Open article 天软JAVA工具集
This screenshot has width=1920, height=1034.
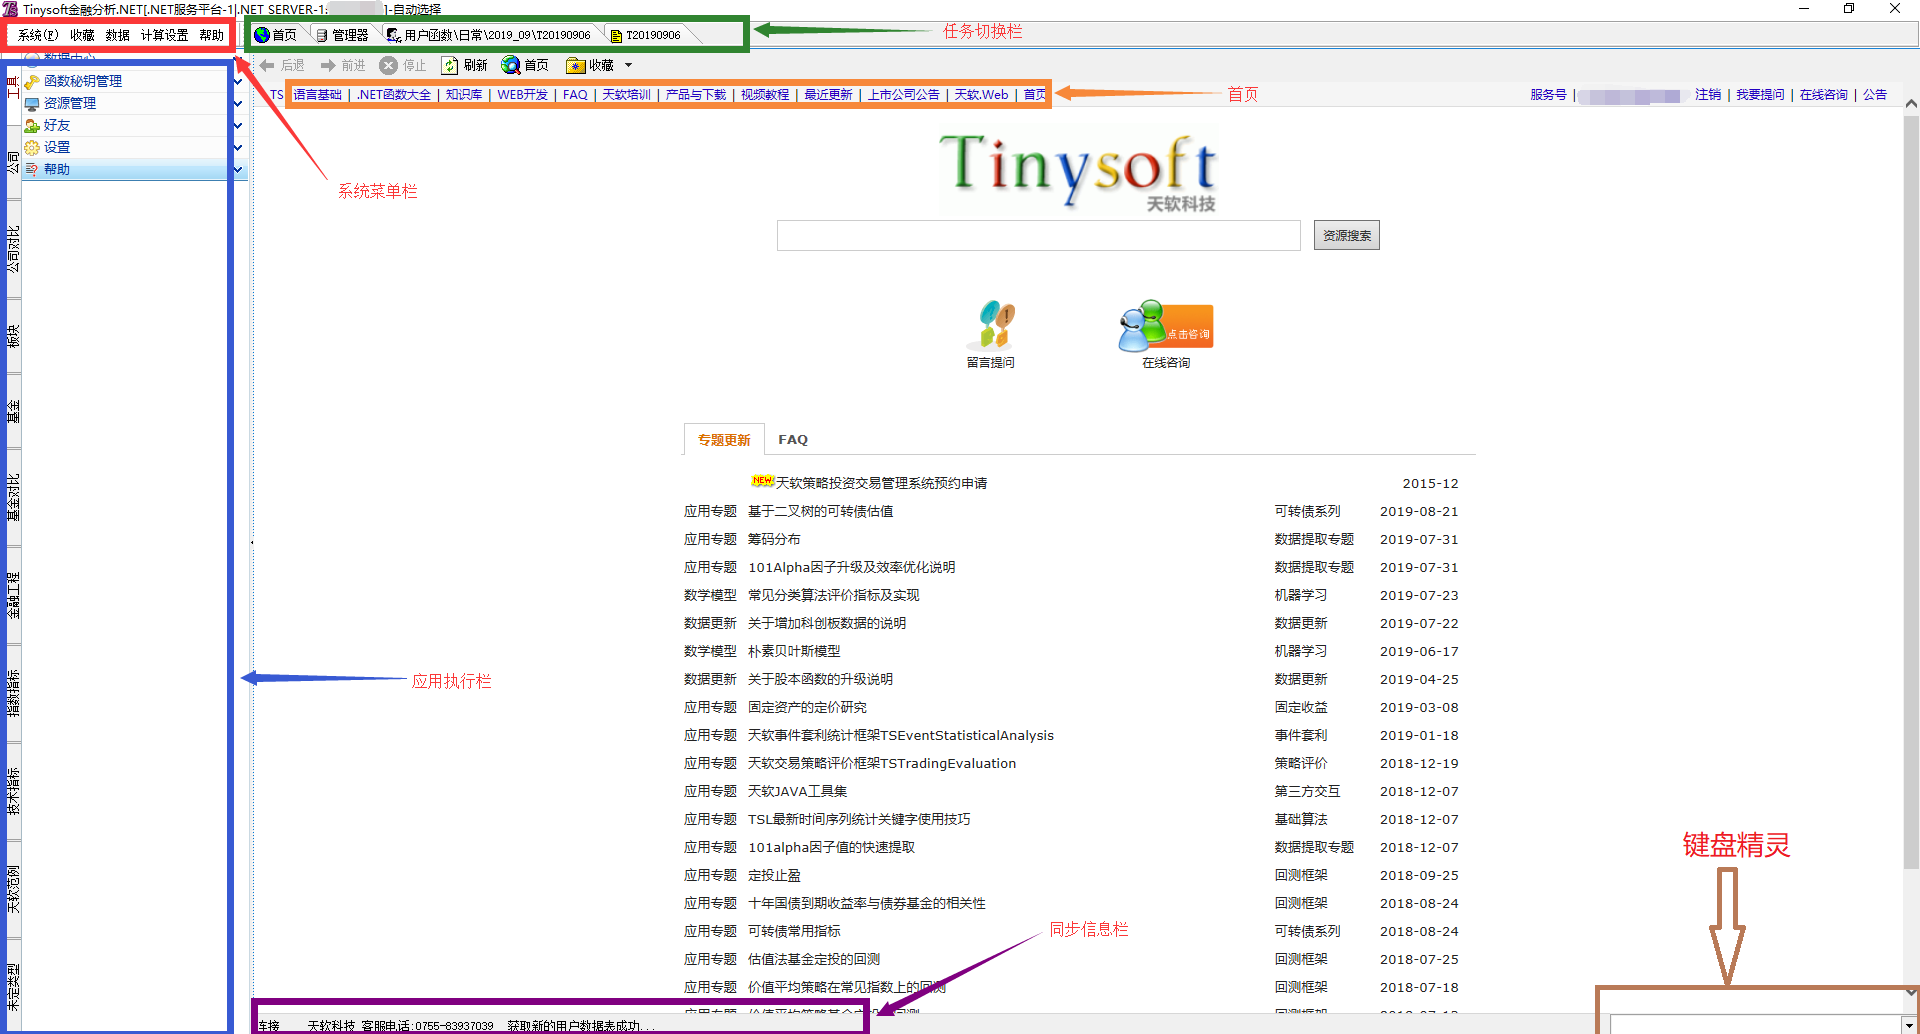797,791
